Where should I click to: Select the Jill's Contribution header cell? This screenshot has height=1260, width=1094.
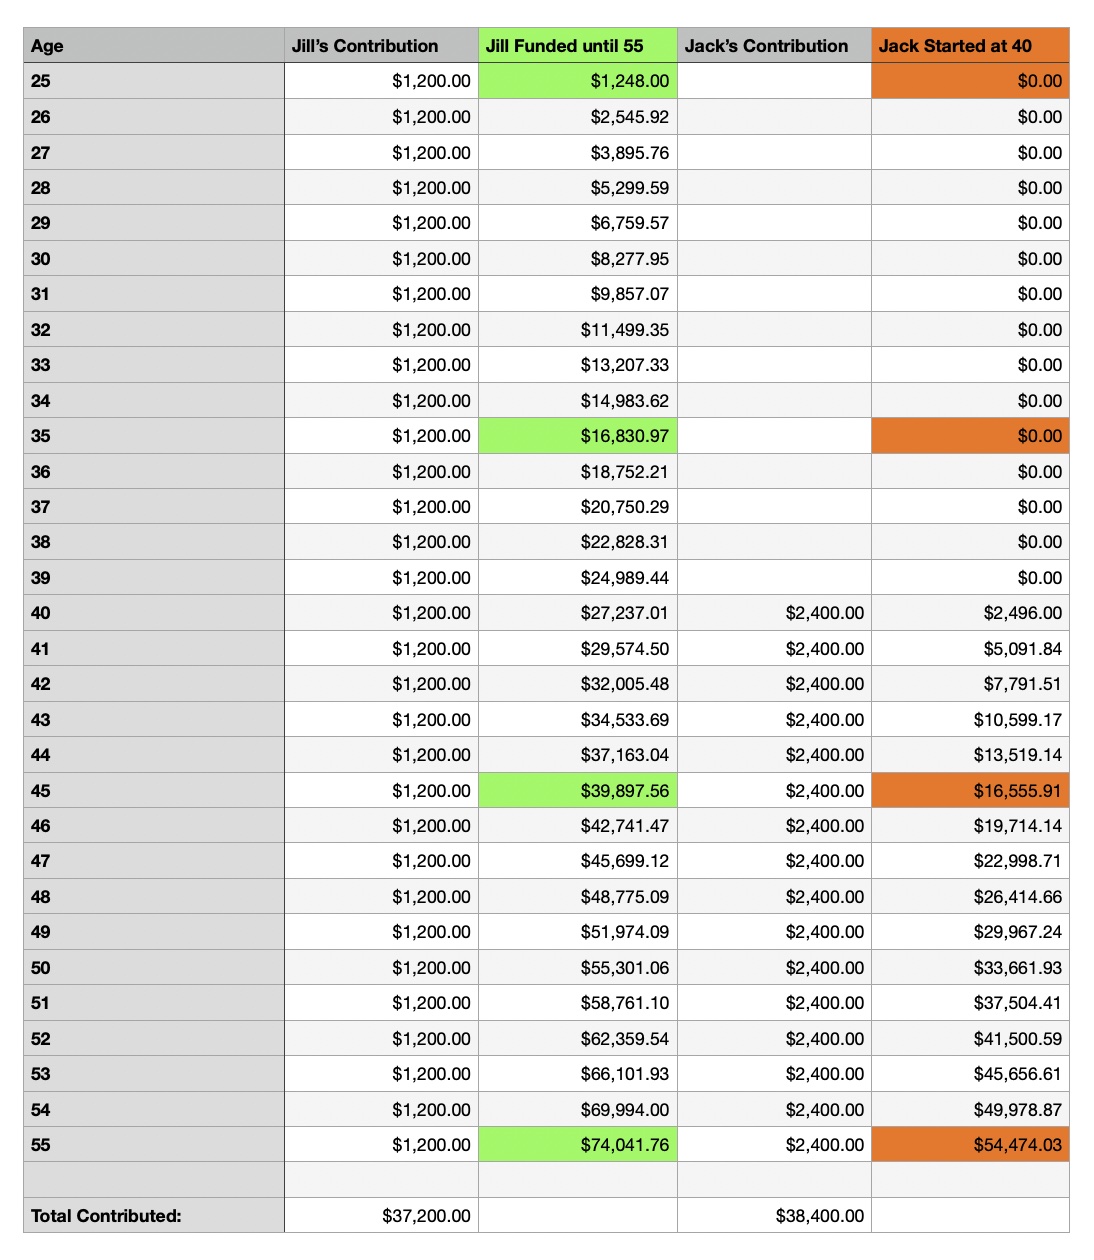click(x=381, y=46)
